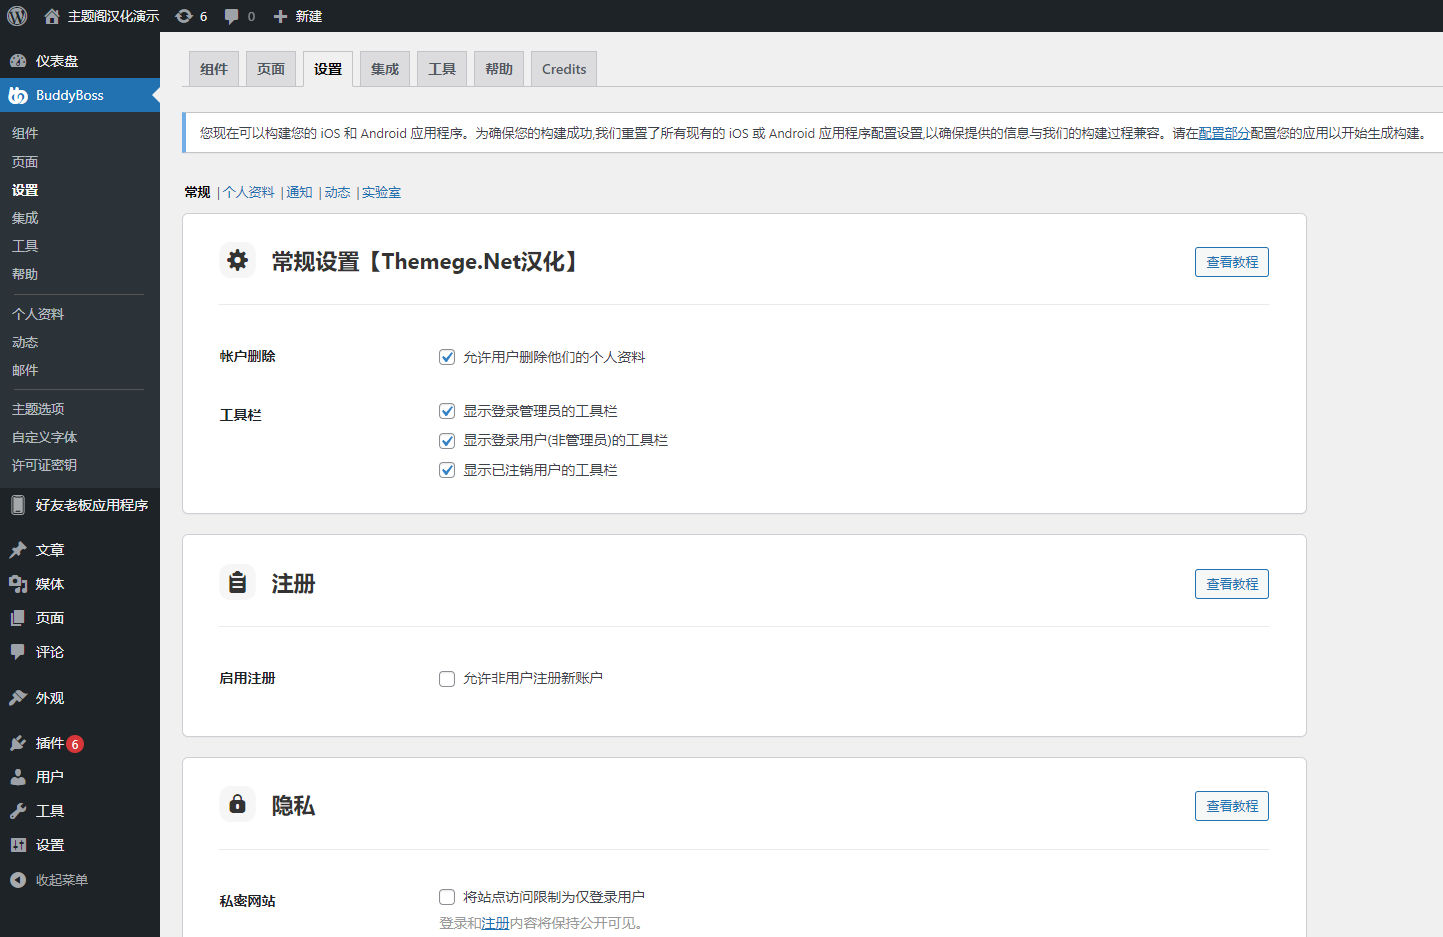This screenshot has width=1443, height=937.
Task: Click the 用户 person icon
Action: [x=18, y=777]
